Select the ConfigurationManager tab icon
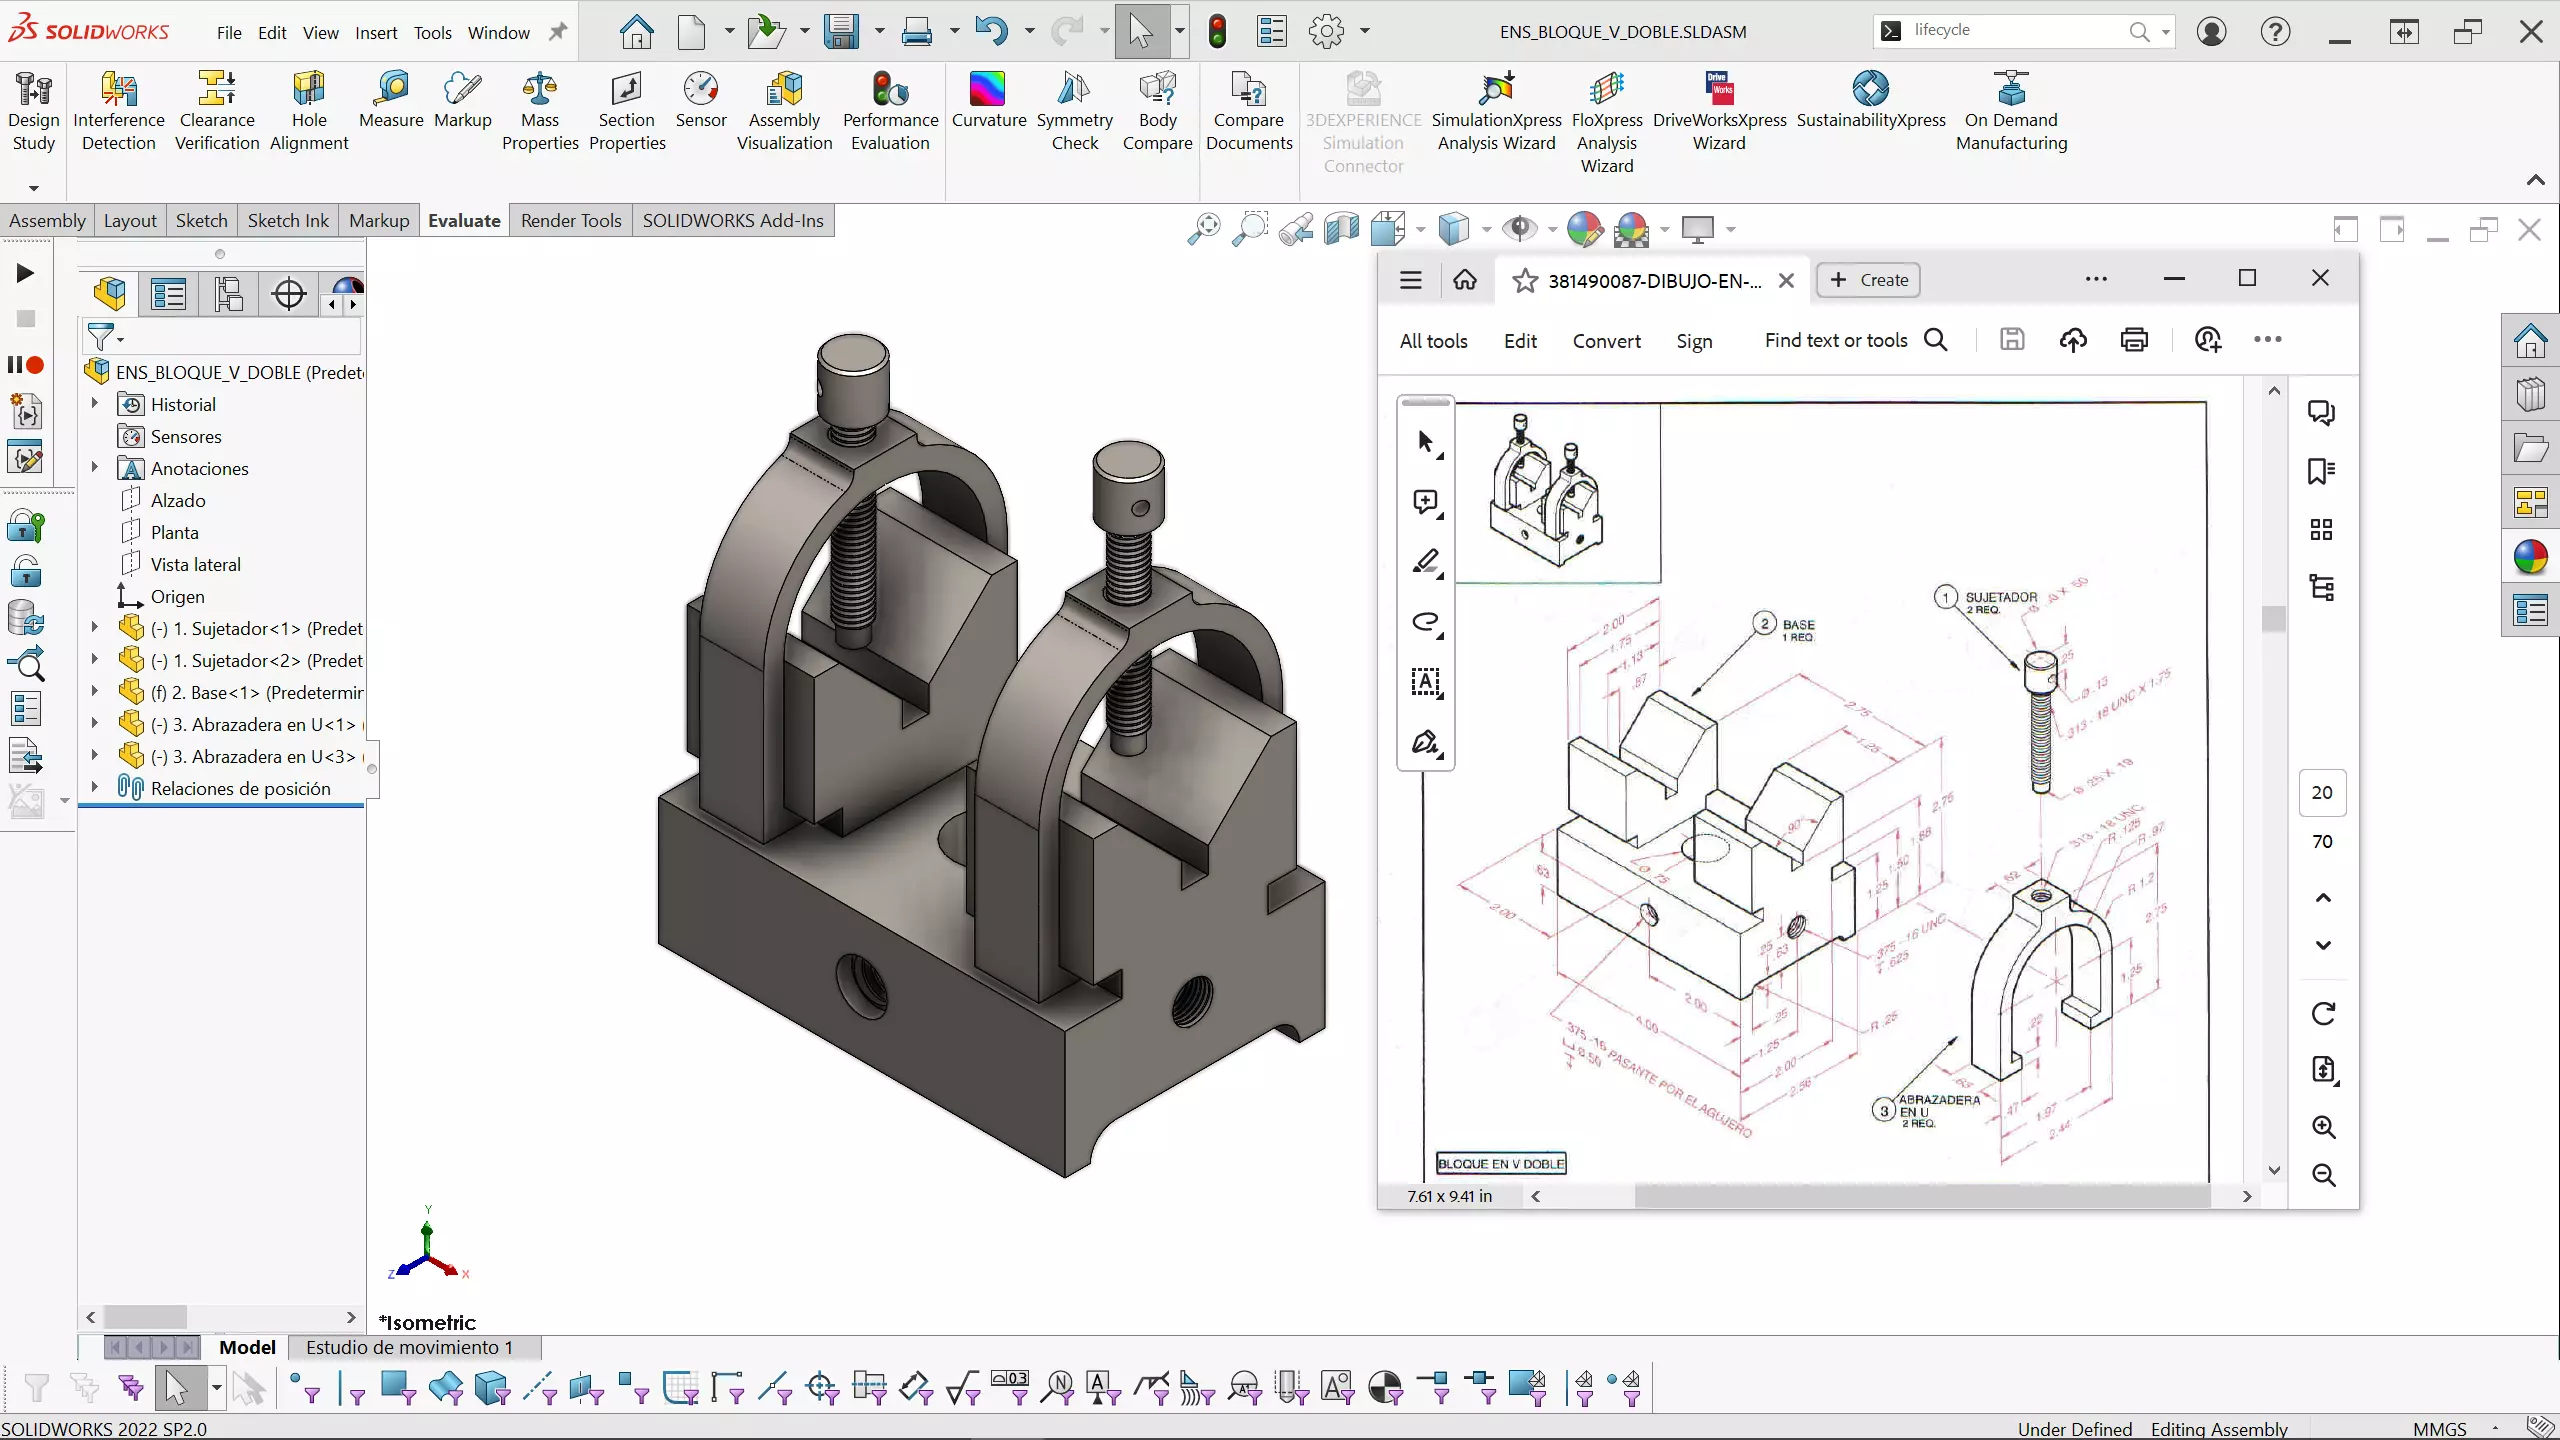This screenshot has height=1440, width=2560. coord(229,294)
